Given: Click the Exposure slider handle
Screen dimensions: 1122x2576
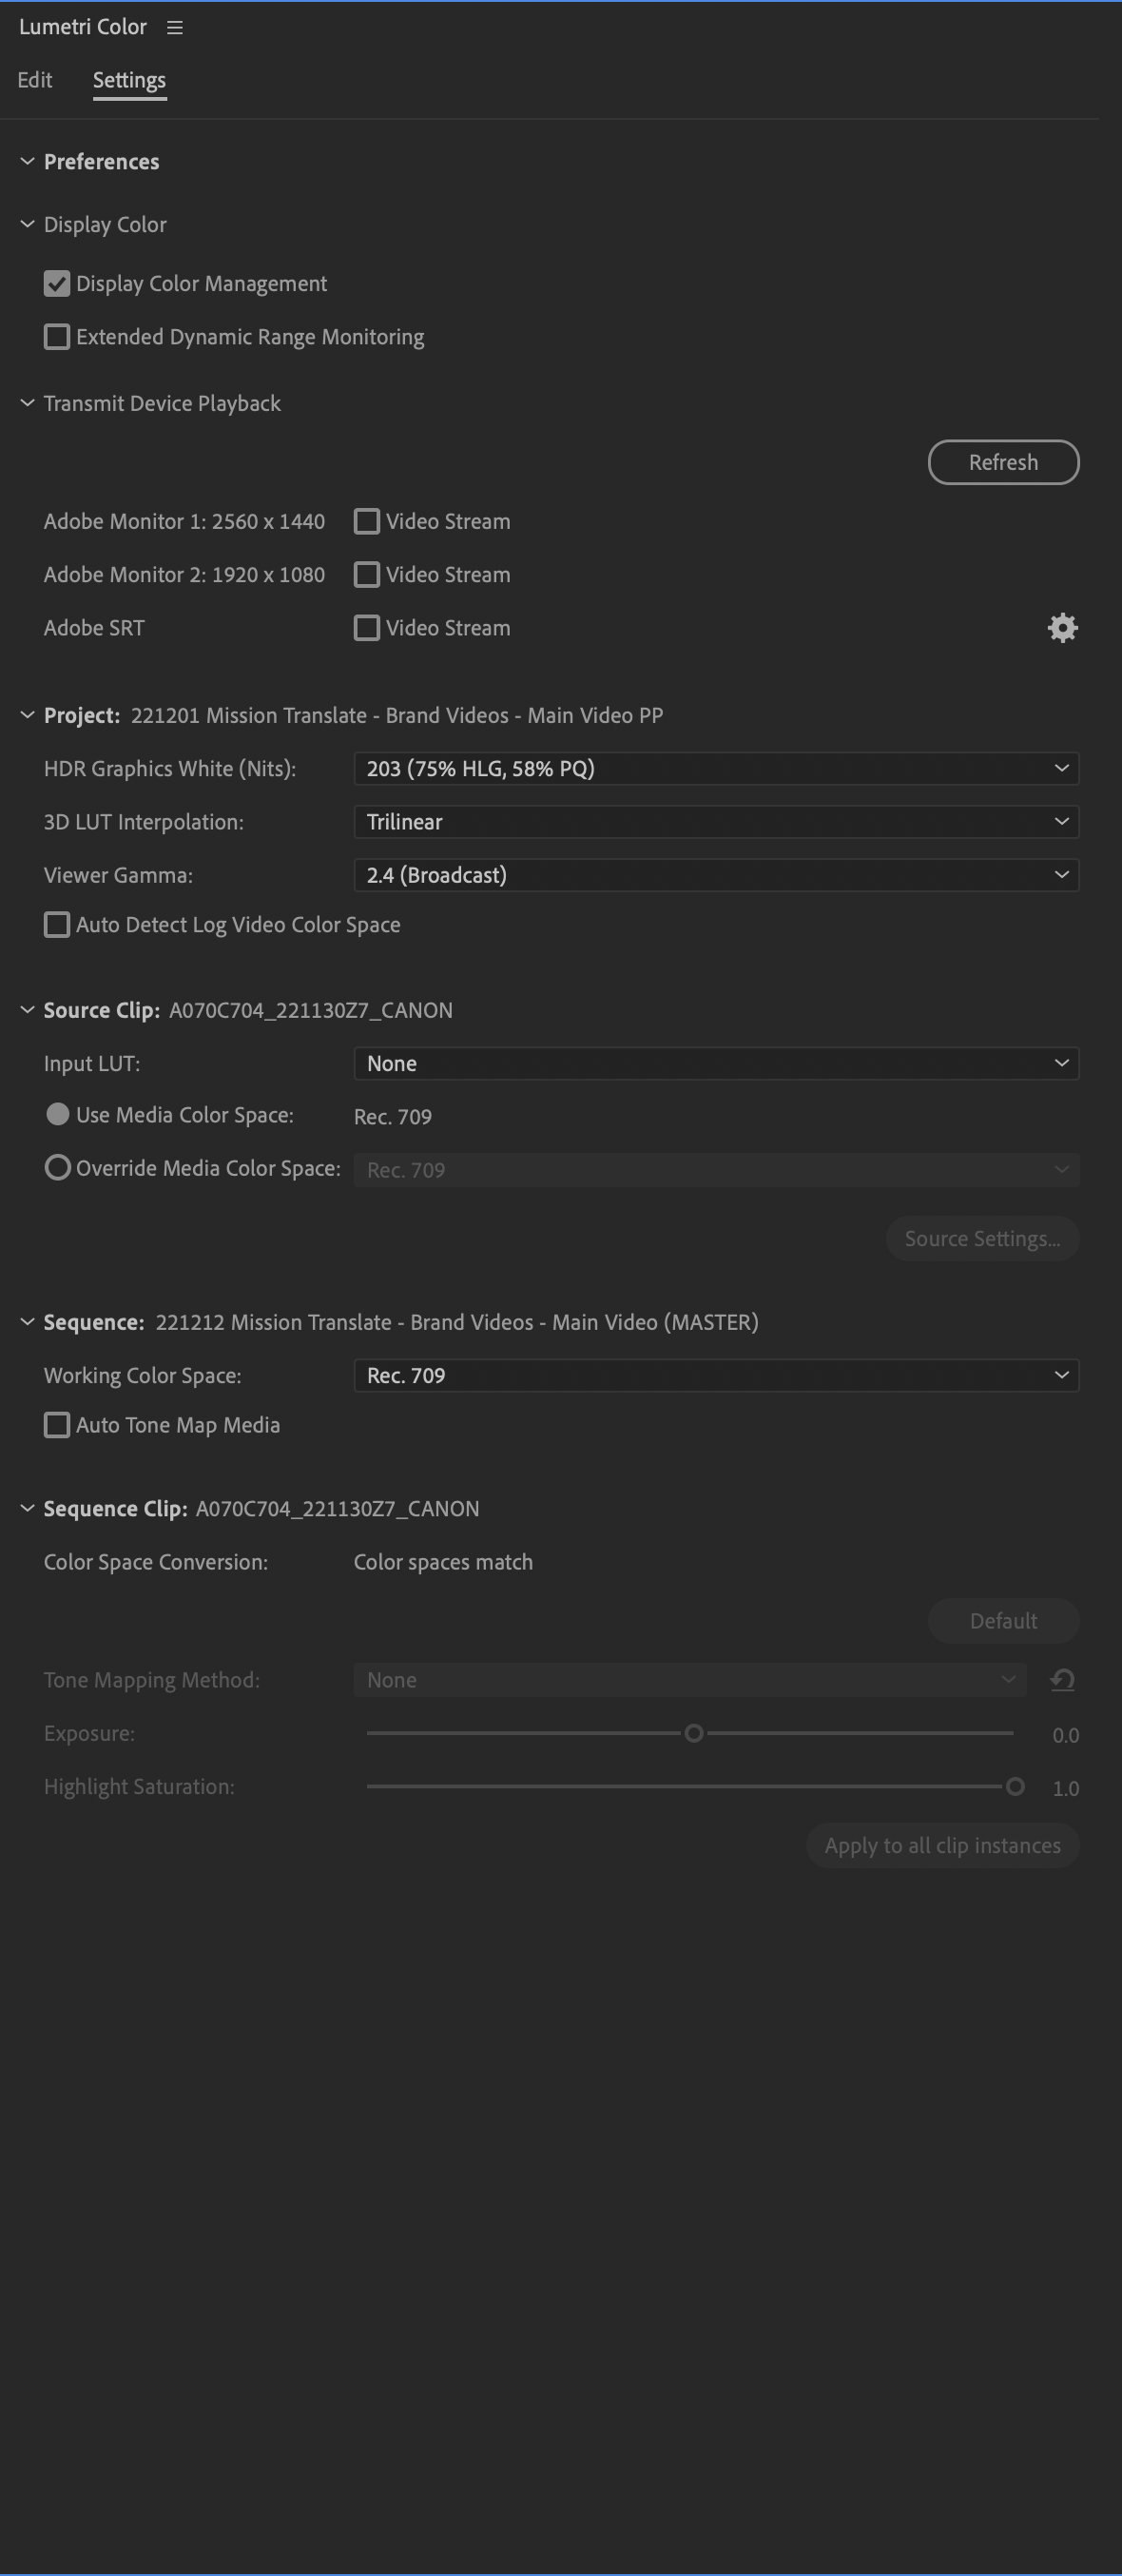Looking at the screenshot, I should coord(694,1733).
